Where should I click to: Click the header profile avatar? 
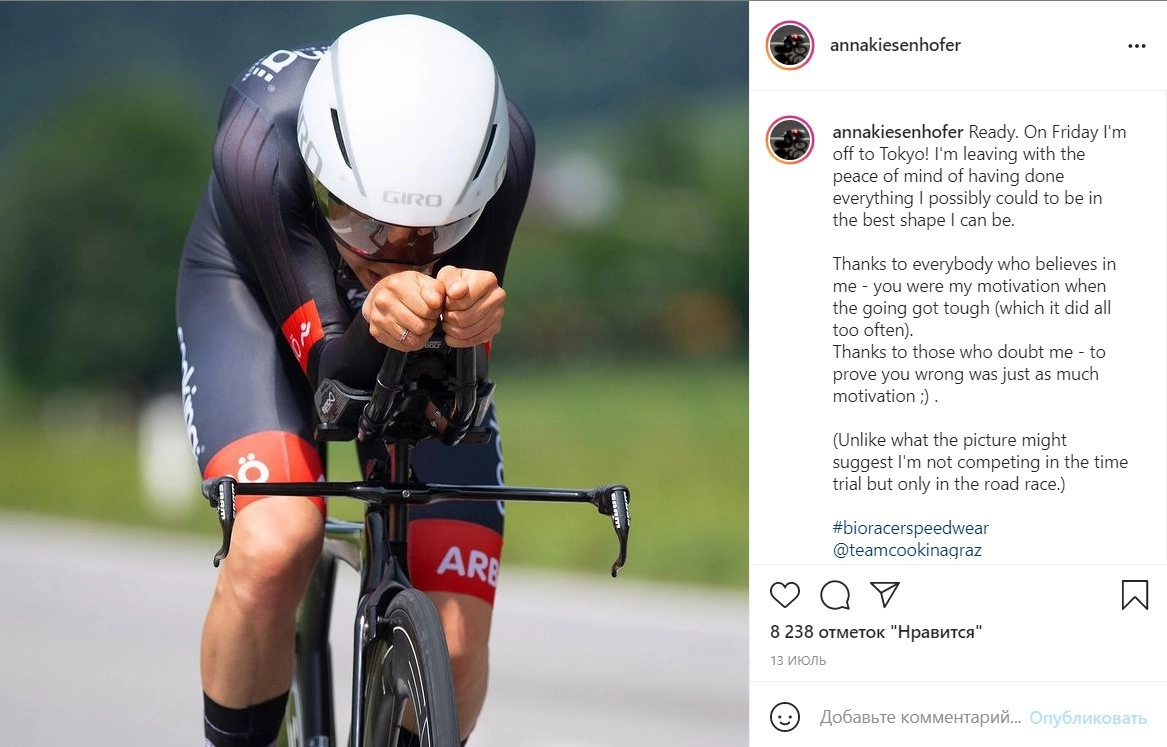pyautogui.click(x=790, y=45)
